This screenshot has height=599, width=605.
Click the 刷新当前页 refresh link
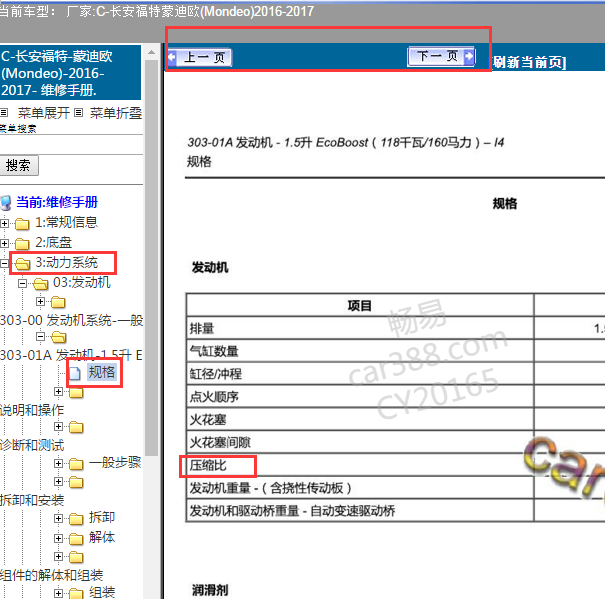tap(529, 62)
